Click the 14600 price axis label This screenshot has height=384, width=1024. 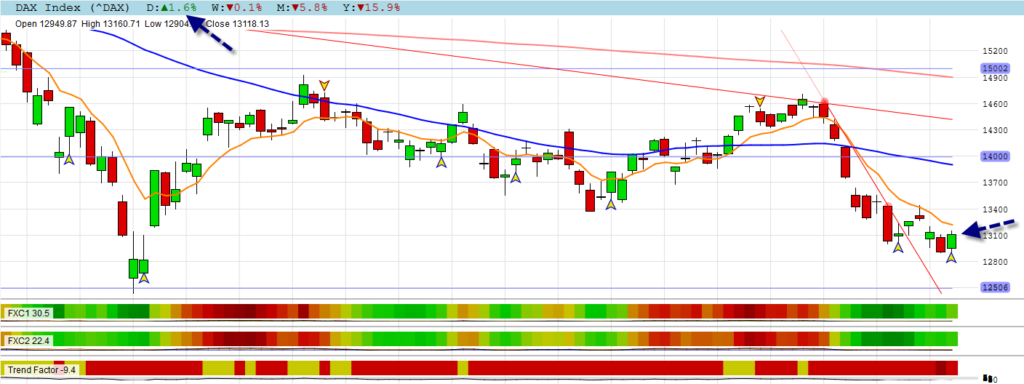pyautogui.click(x=992, y=104)
